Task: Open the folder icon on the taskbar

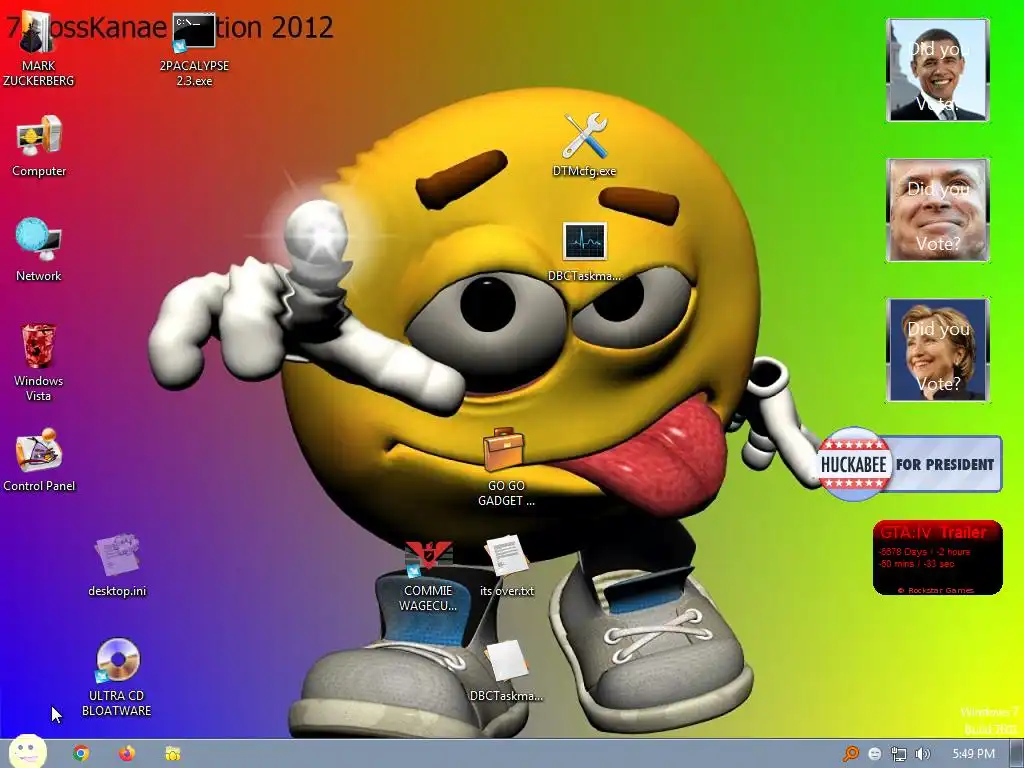Action: (172, 754)
